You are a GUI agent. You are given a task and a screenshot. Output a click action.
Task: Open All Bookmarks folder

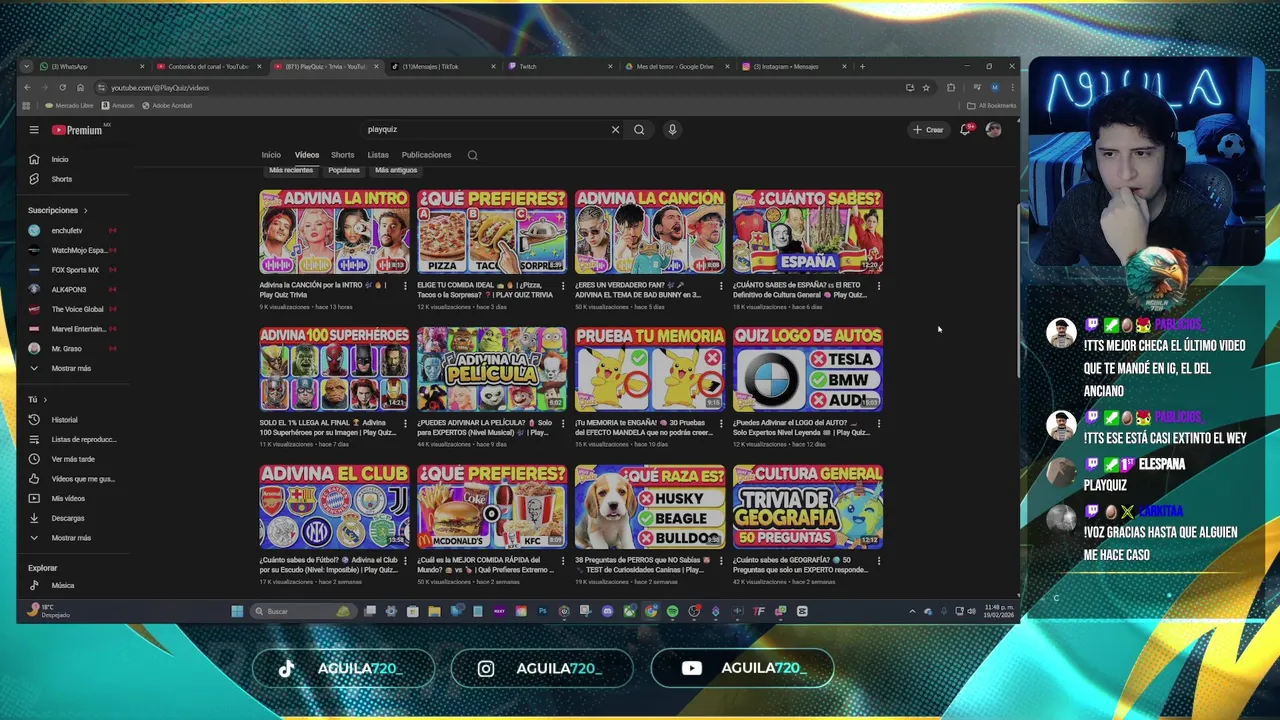(992, 105)
